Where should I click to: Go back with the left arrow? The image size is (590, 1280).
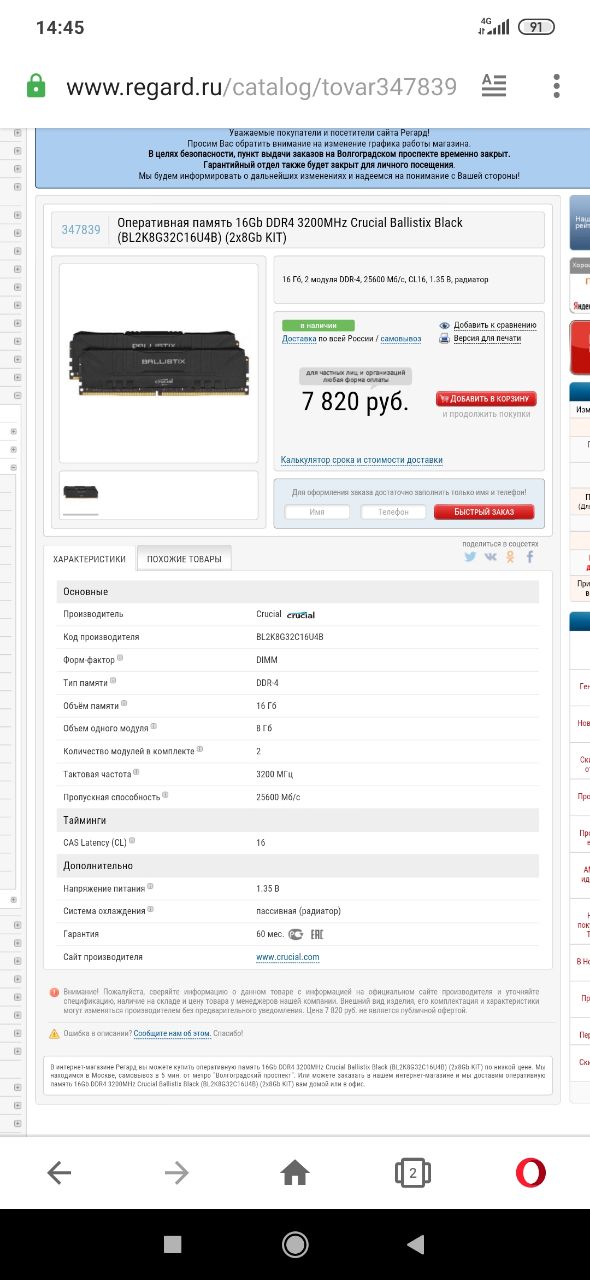[x=59, y=1173]
